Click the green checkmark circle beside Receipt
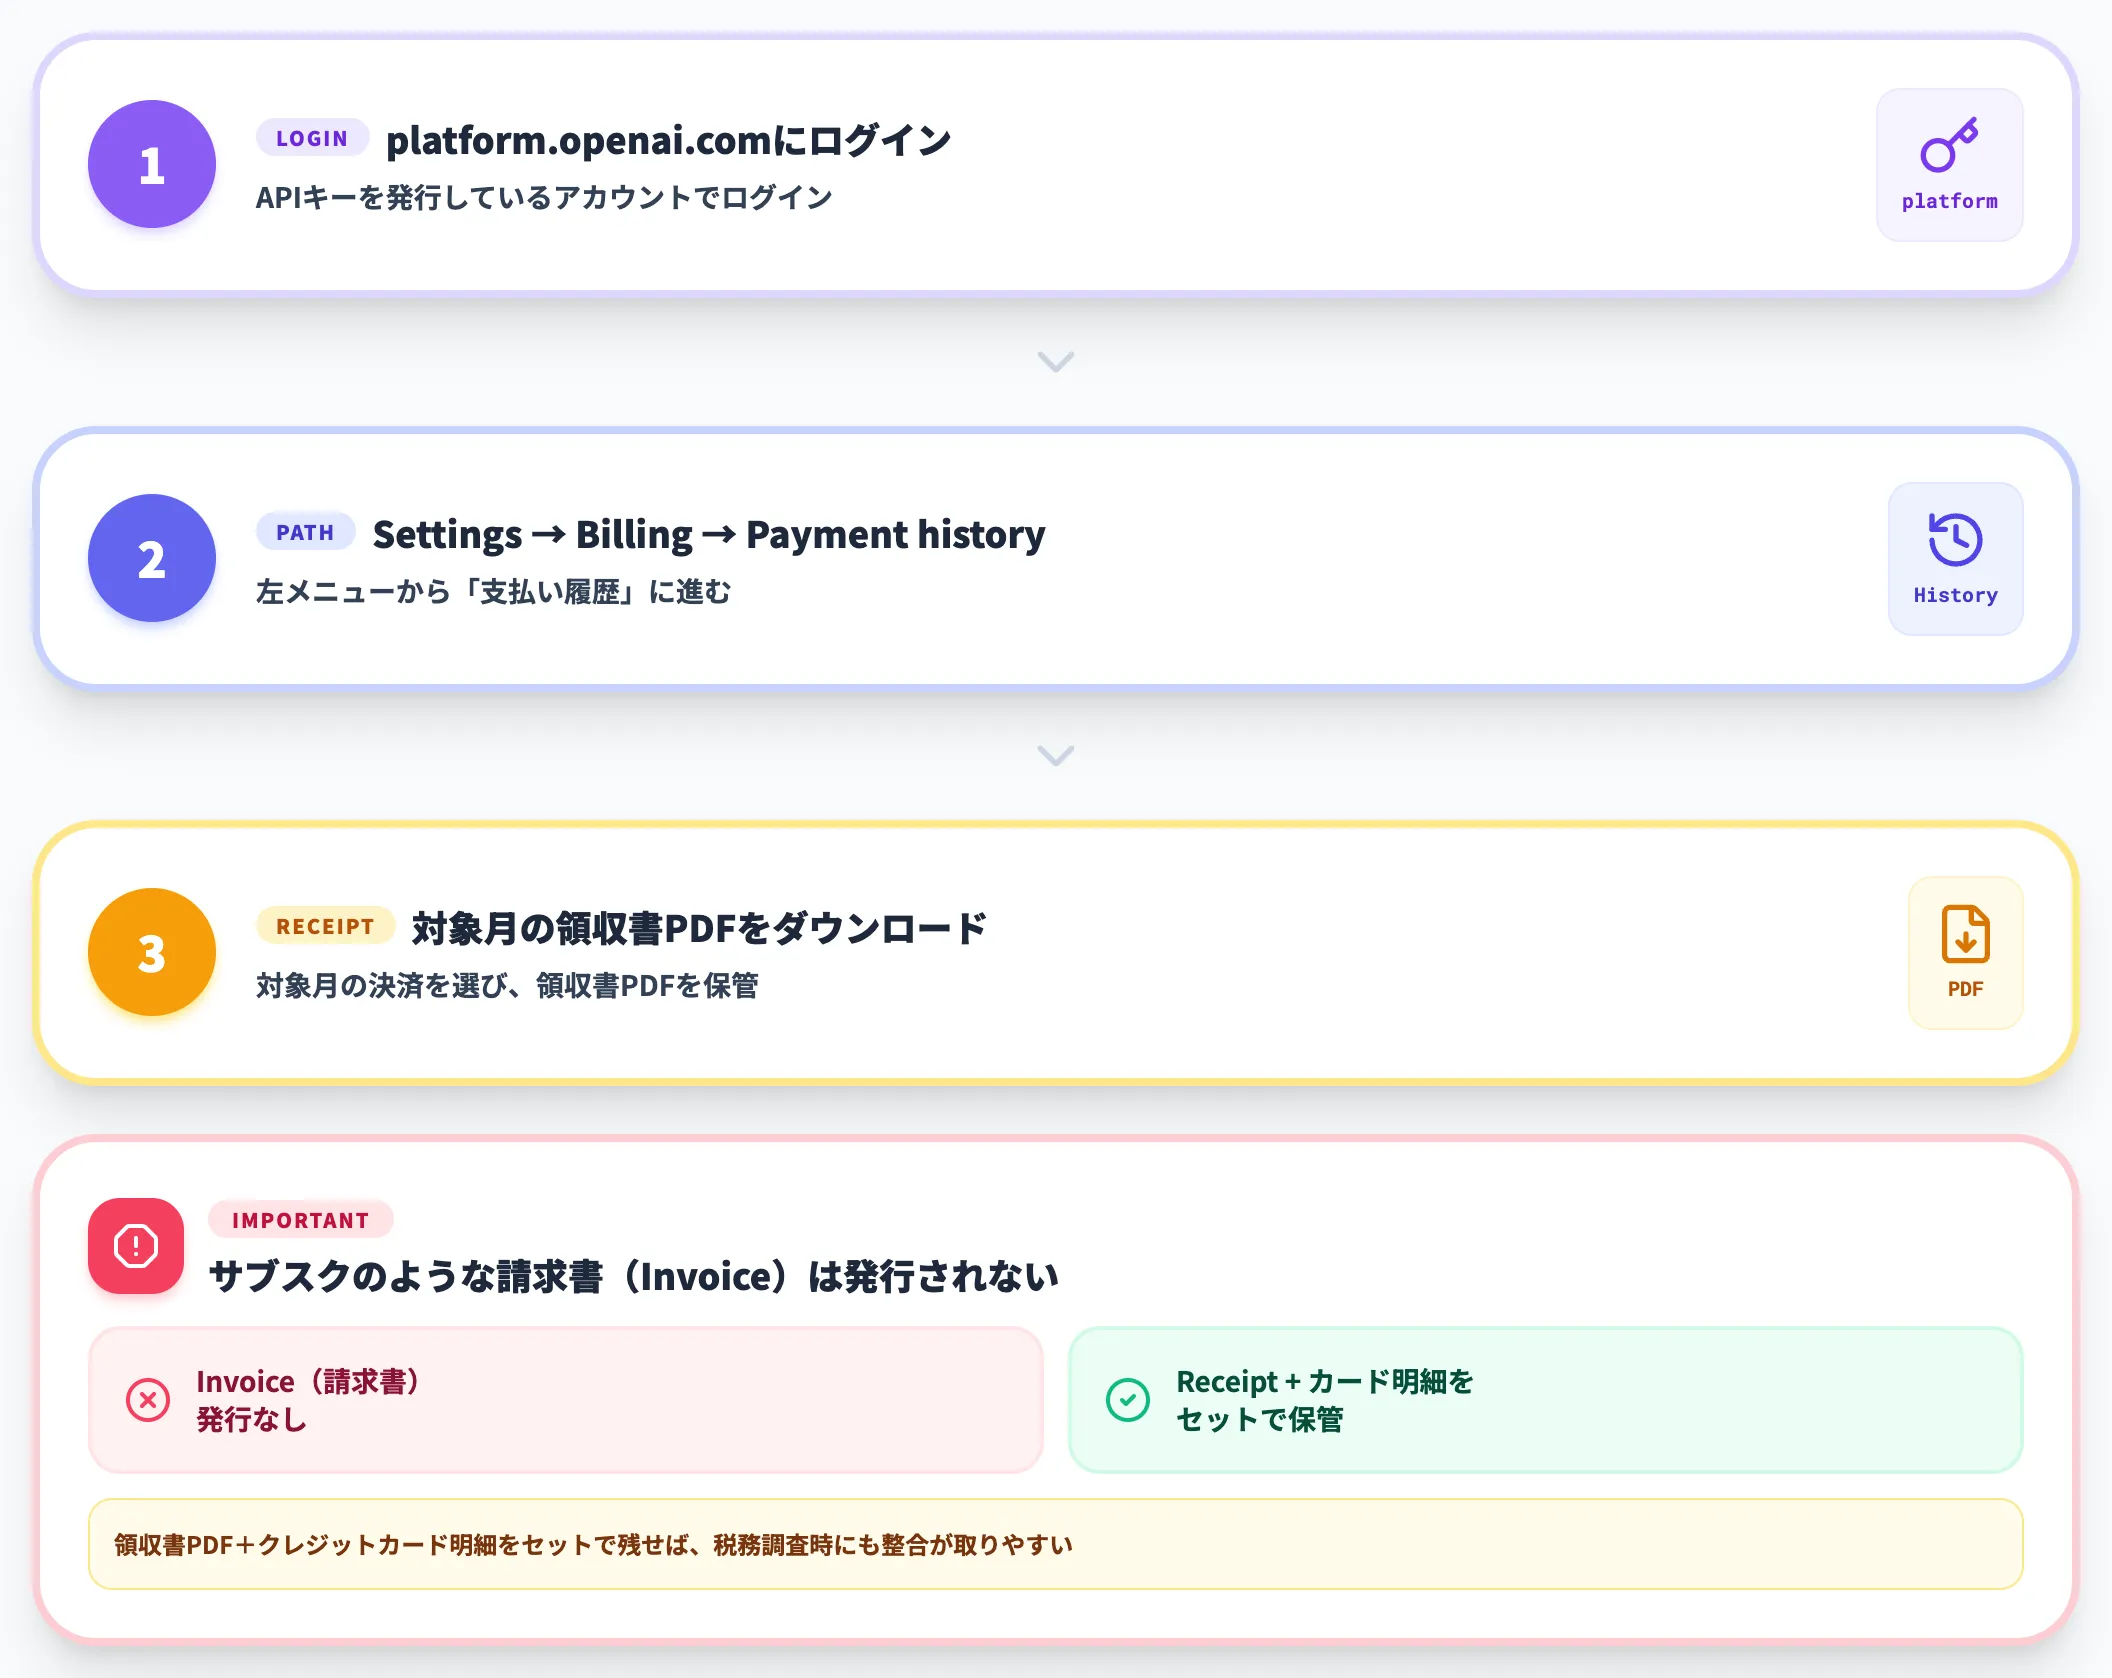 [1128, 1400]
